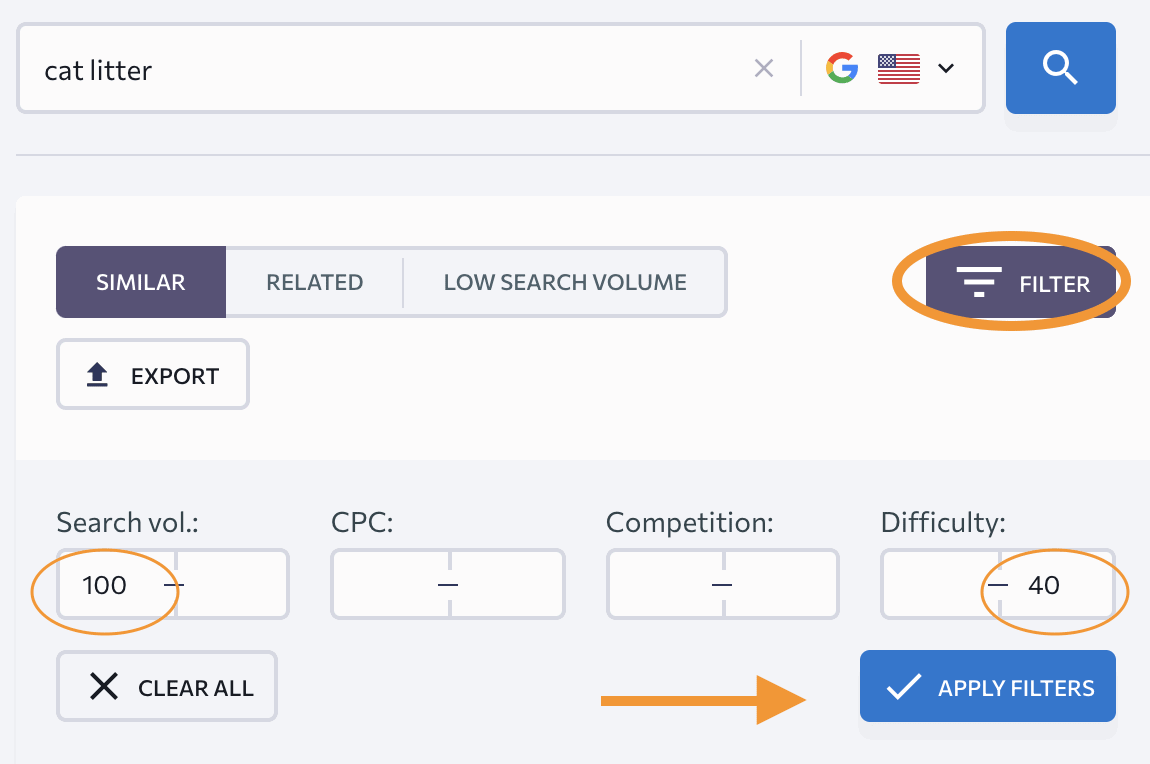
Task: Click the Difficulty maximum field showing 40
Action: (x=1057, y=584)
